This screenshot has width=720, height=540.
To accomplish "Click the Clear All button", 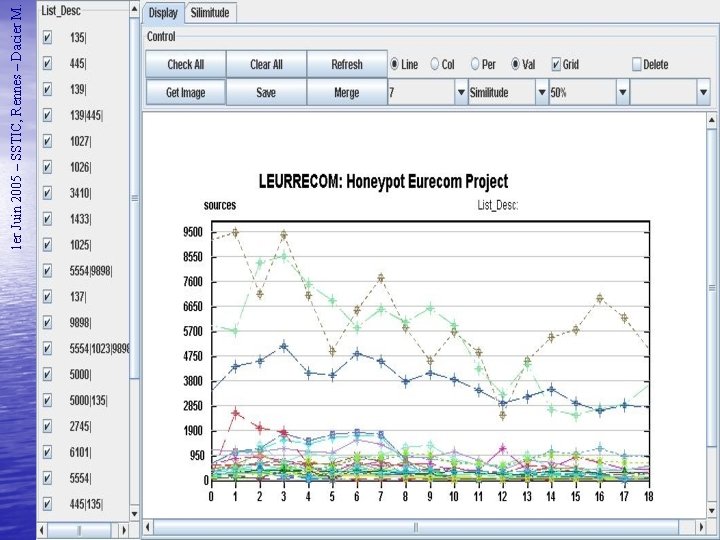I will (x=266, y=64).
